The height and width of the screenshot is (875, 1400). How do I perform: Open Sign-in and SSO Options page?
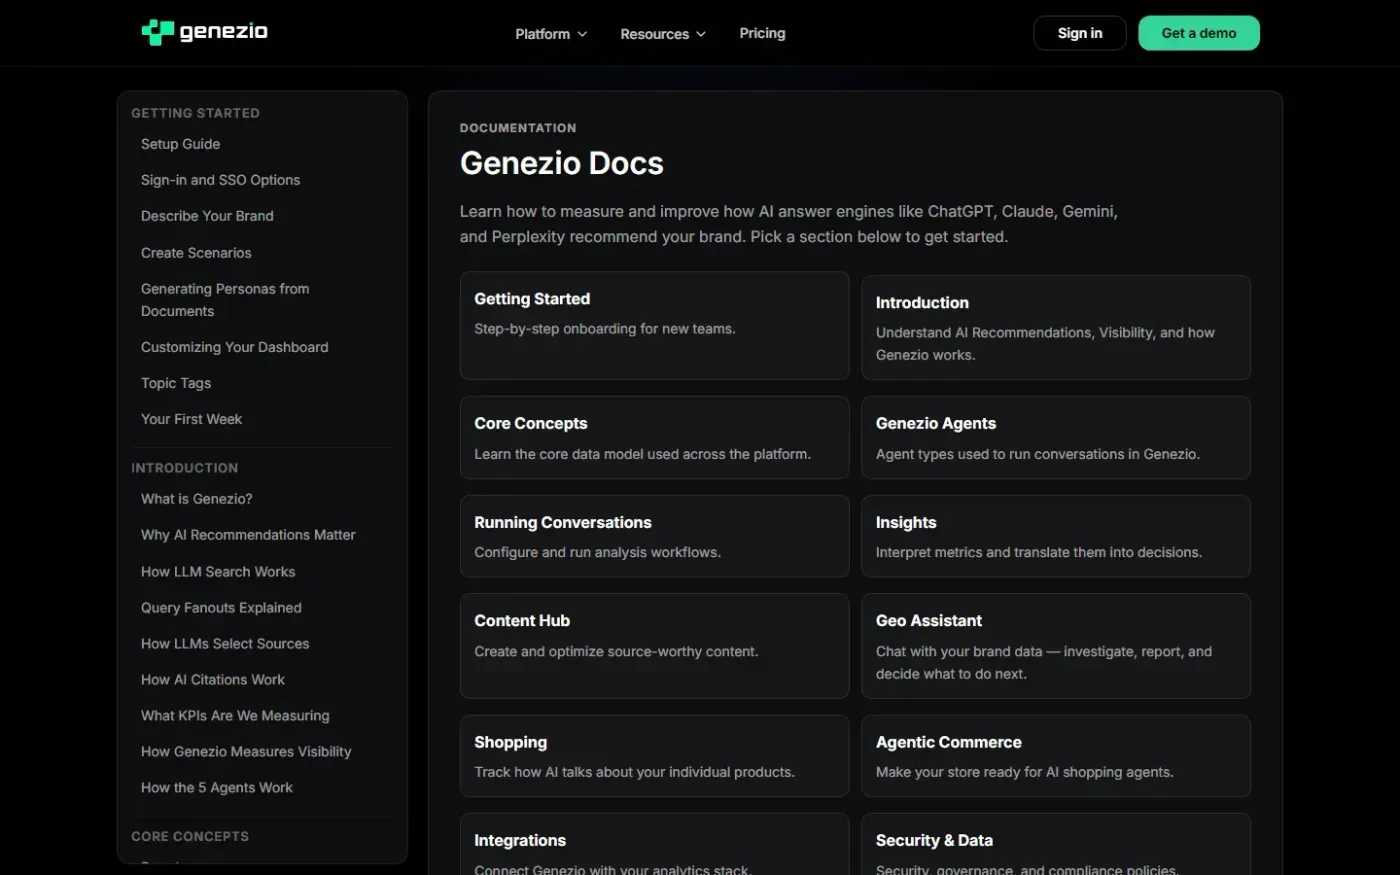coord(220,180)
